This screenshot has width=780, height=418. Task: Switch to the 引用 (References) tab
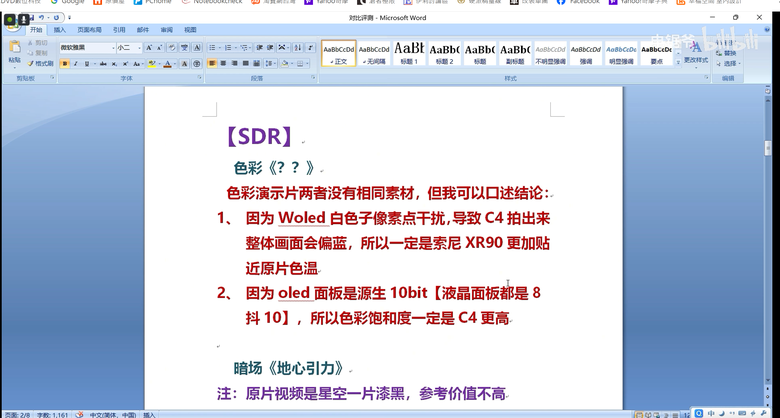(x=119, y=30)
